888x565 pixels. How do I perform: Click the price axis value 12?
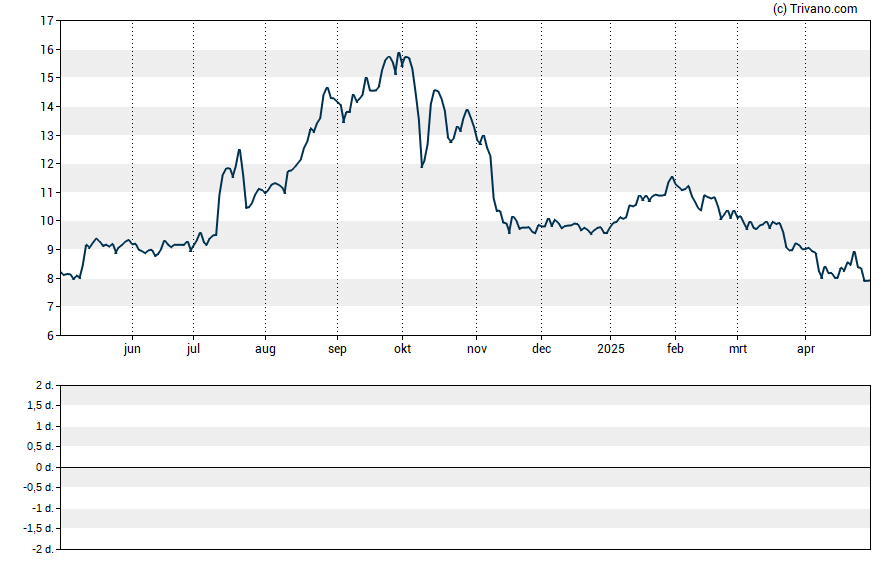(x=47, y=164)
